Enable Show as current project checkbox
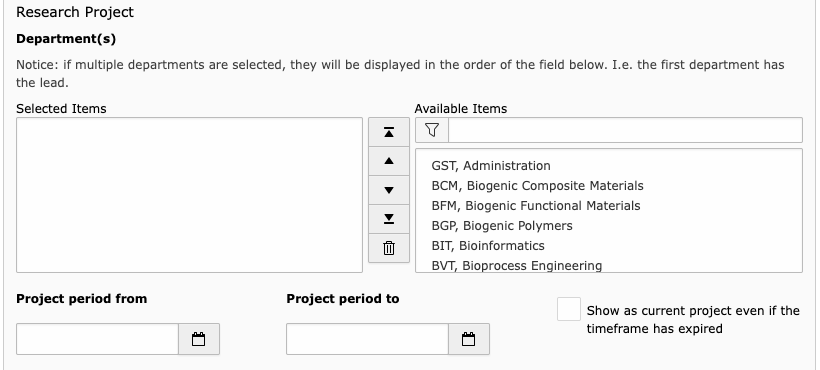 click(x=568, y=309)
